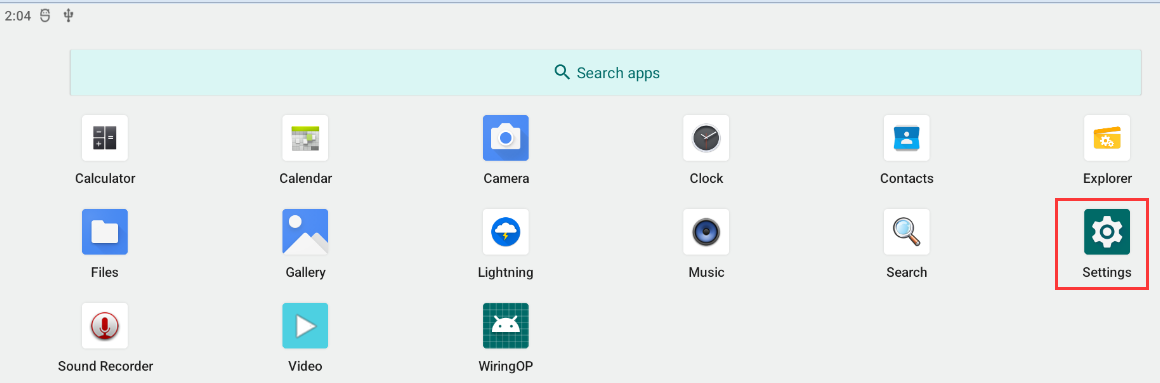Open the Search app magnifier icon
Viewport: 1160px width, 383px height.
[906, 232]
